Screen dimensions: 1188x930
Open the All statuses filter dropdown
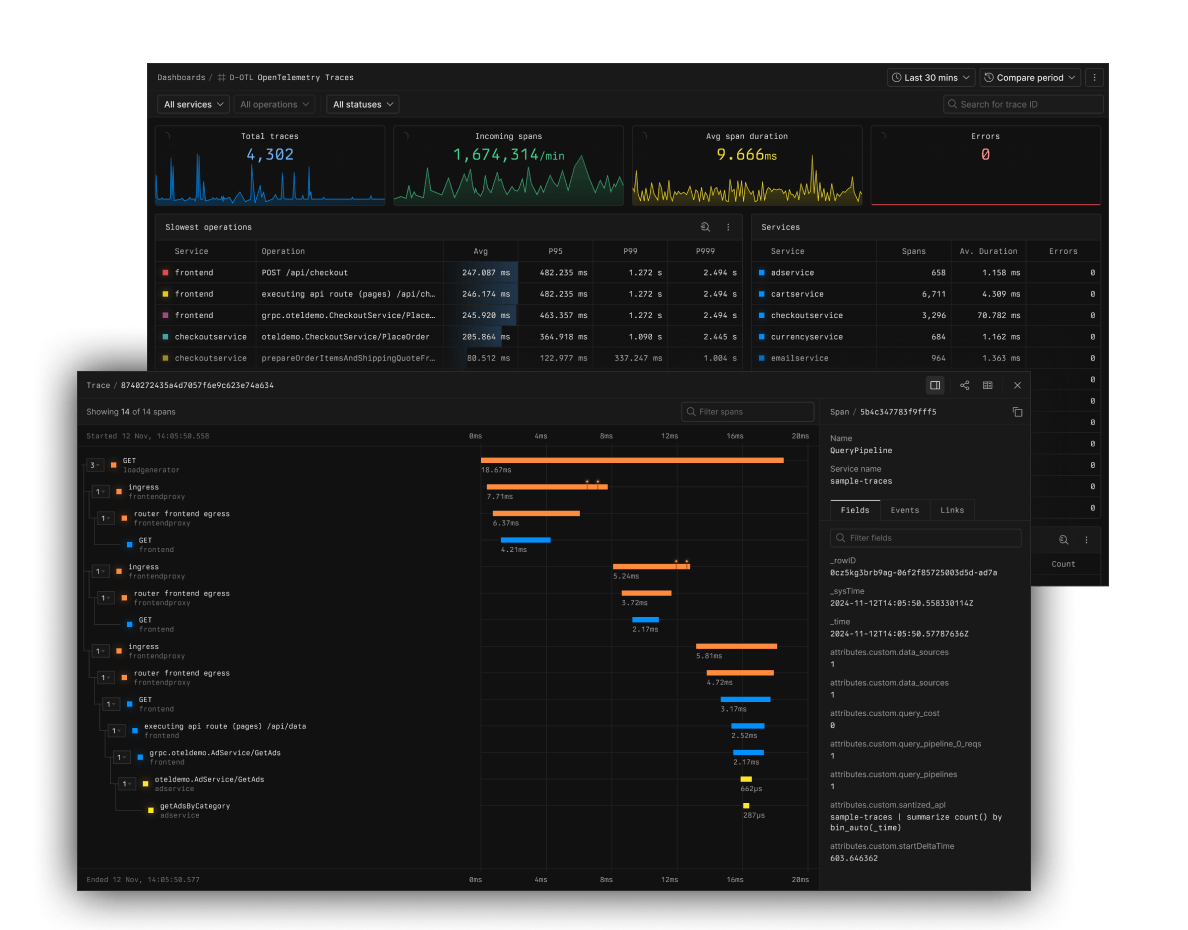[362, 104]
